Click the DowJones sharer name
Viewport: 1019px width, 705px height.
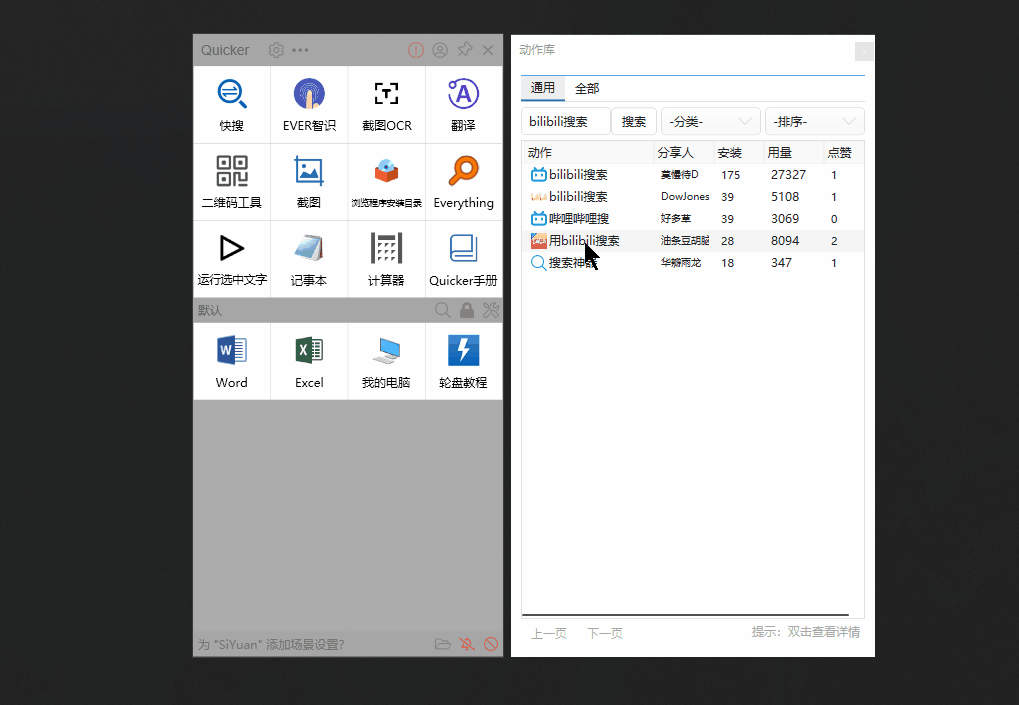685,197
